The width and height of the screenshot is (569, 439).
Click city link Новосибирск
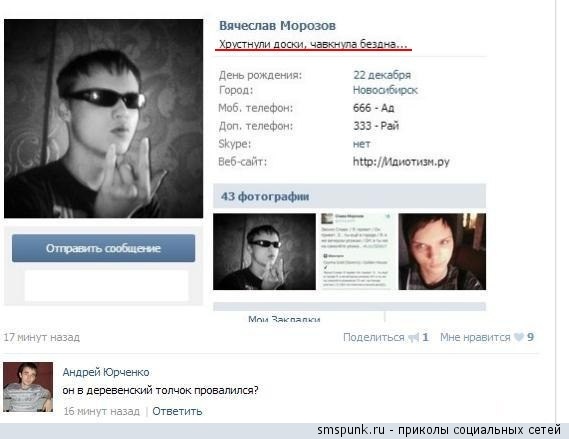[x=385, y=90]
